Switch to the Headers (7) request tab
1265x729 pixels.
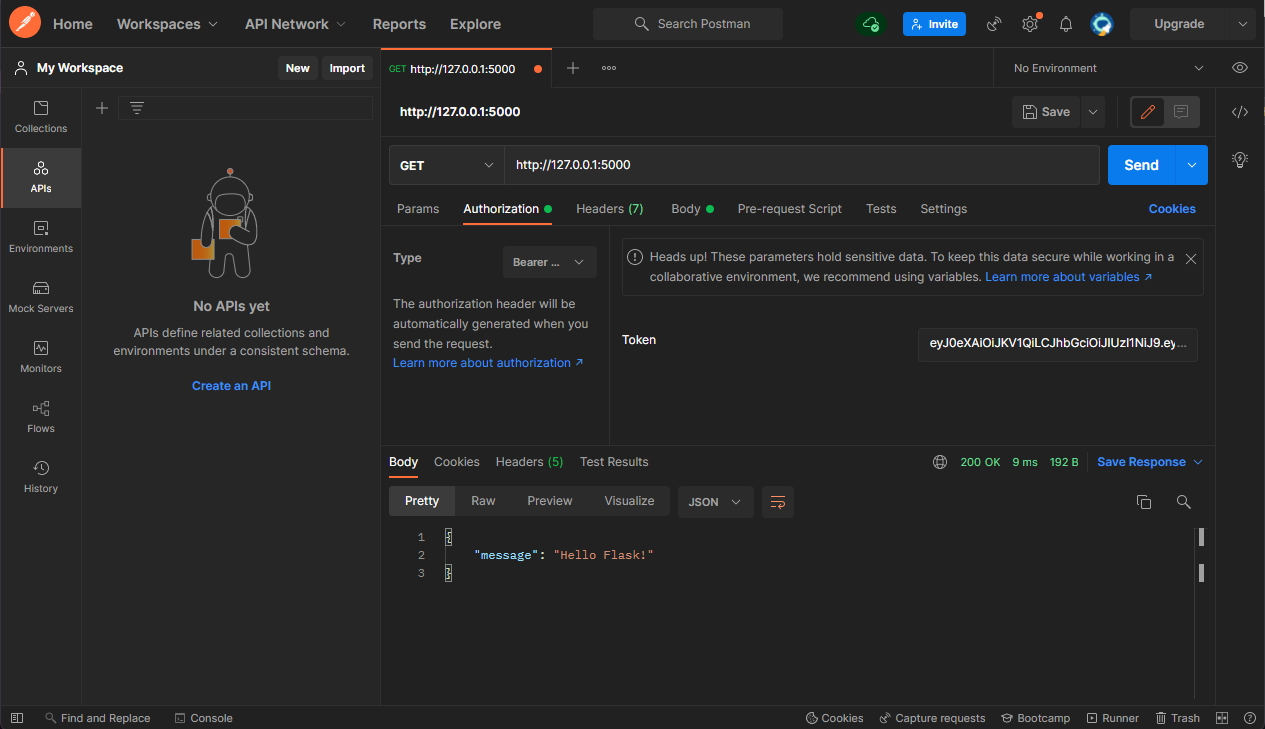click(x=609, y=209)
